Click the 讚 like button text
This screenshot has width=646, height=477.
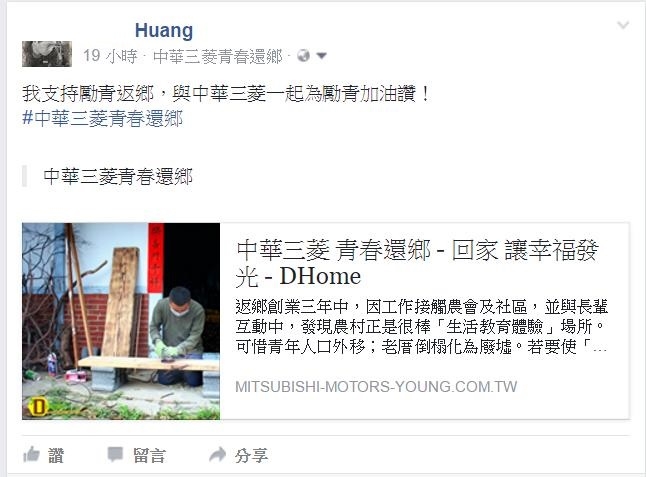click(56, 456)
